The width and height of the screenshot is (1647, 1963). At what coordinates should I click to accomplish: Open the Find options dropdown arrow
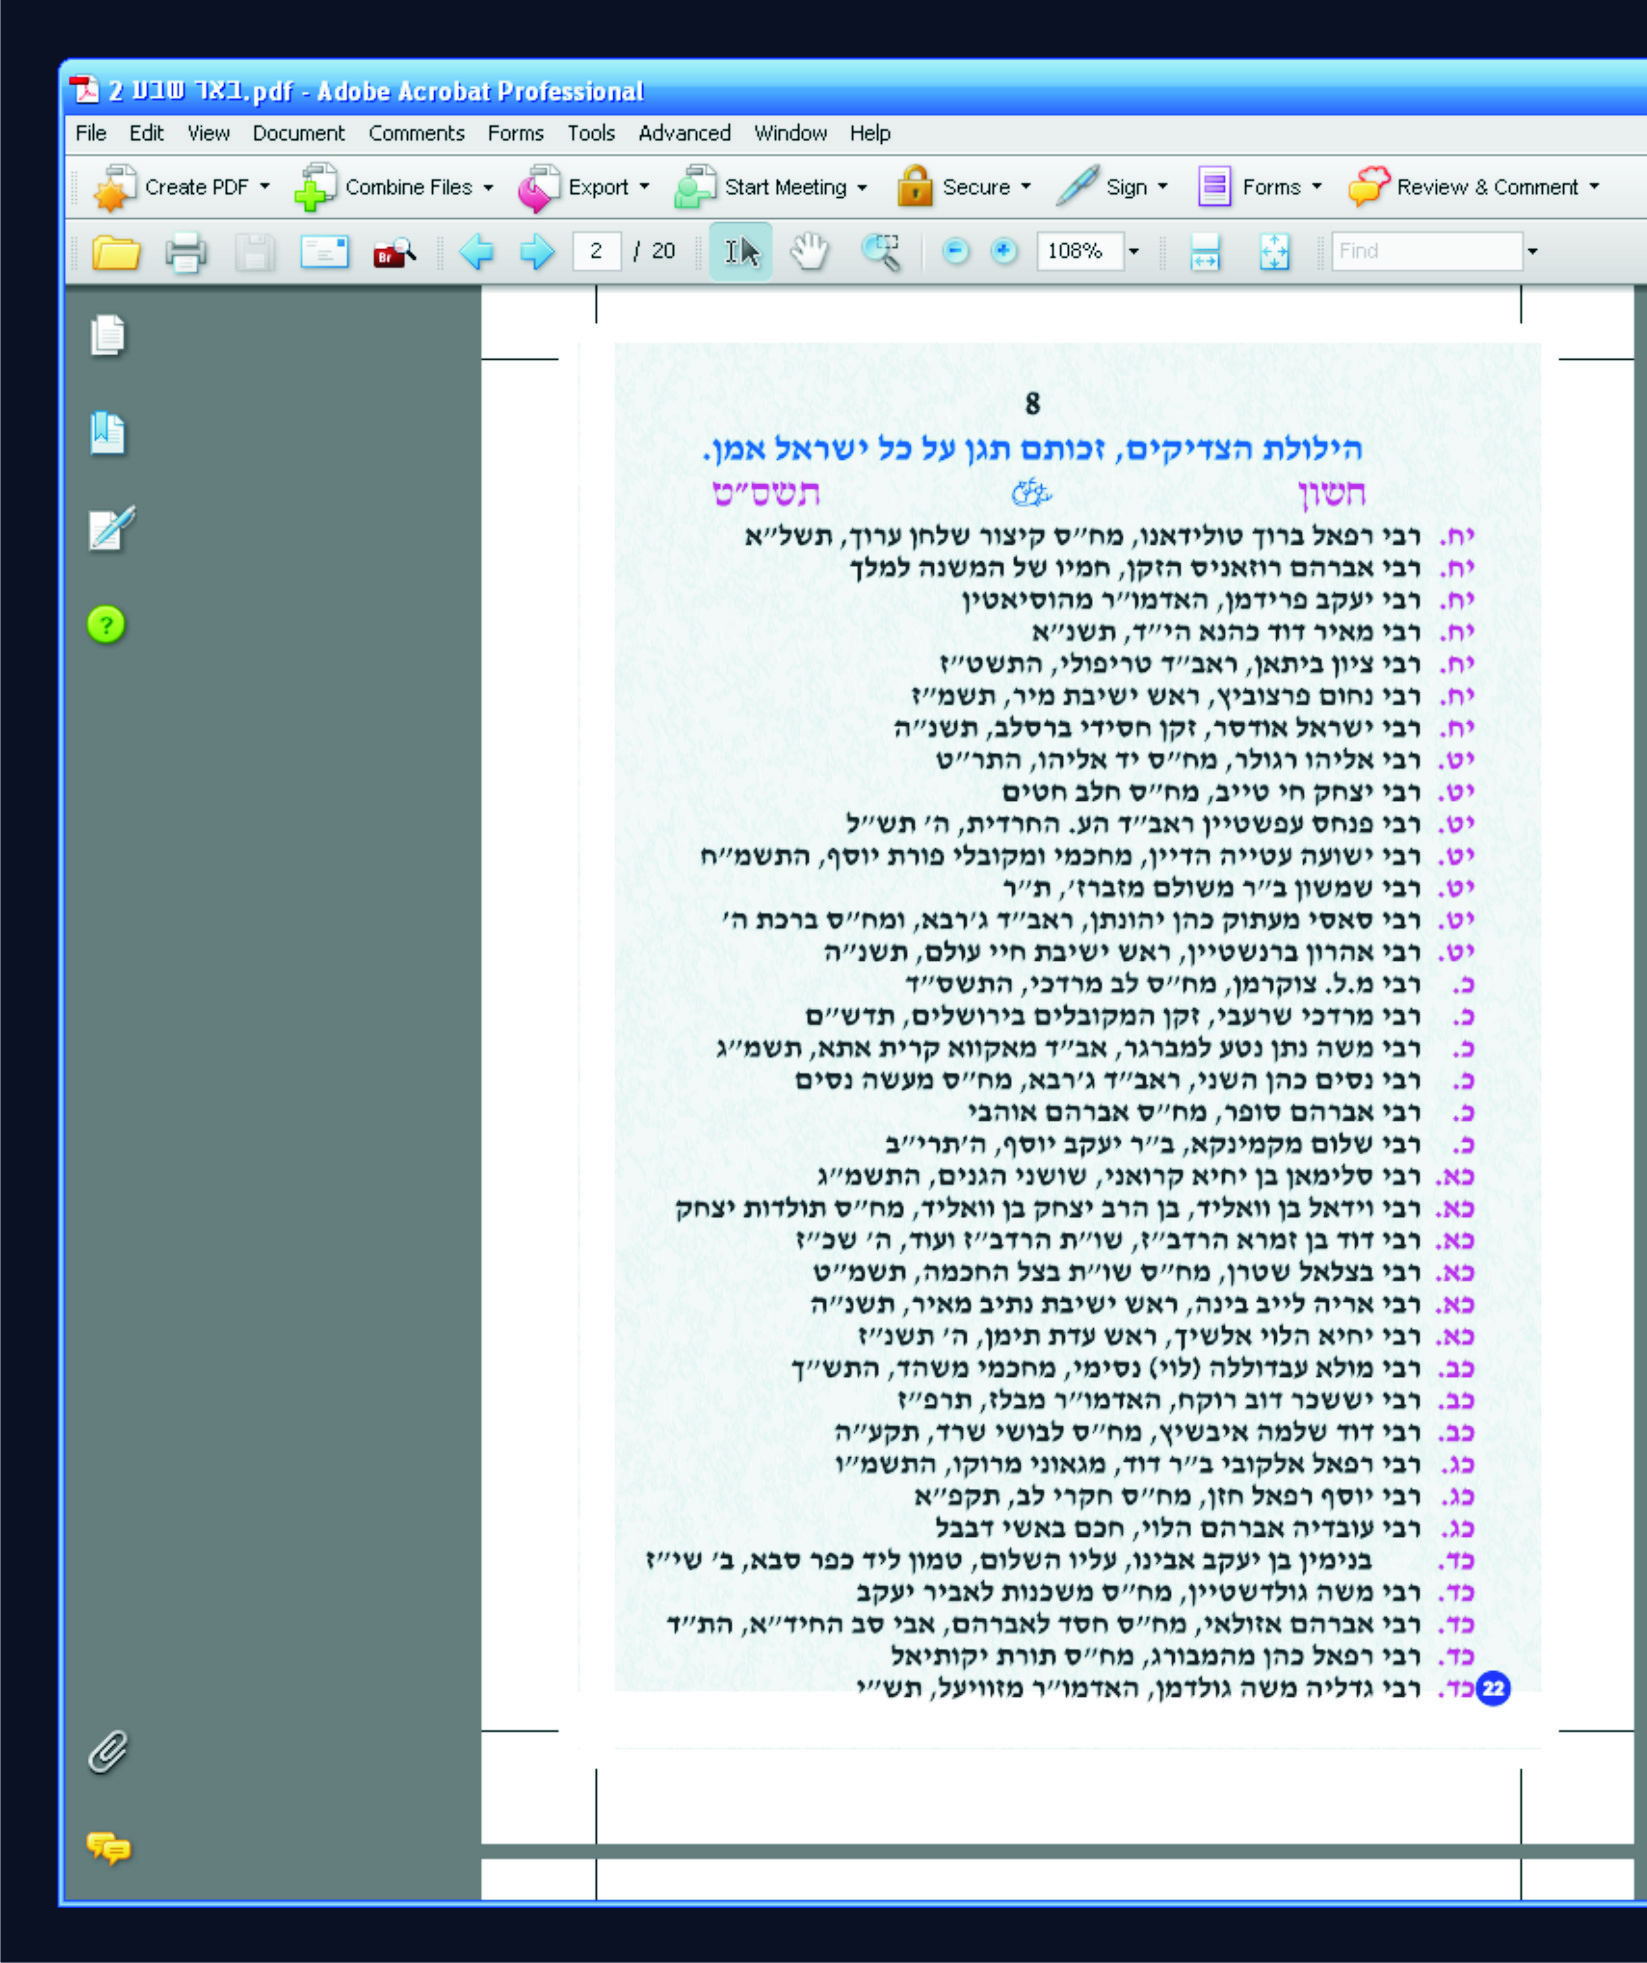pos(1532,252)
